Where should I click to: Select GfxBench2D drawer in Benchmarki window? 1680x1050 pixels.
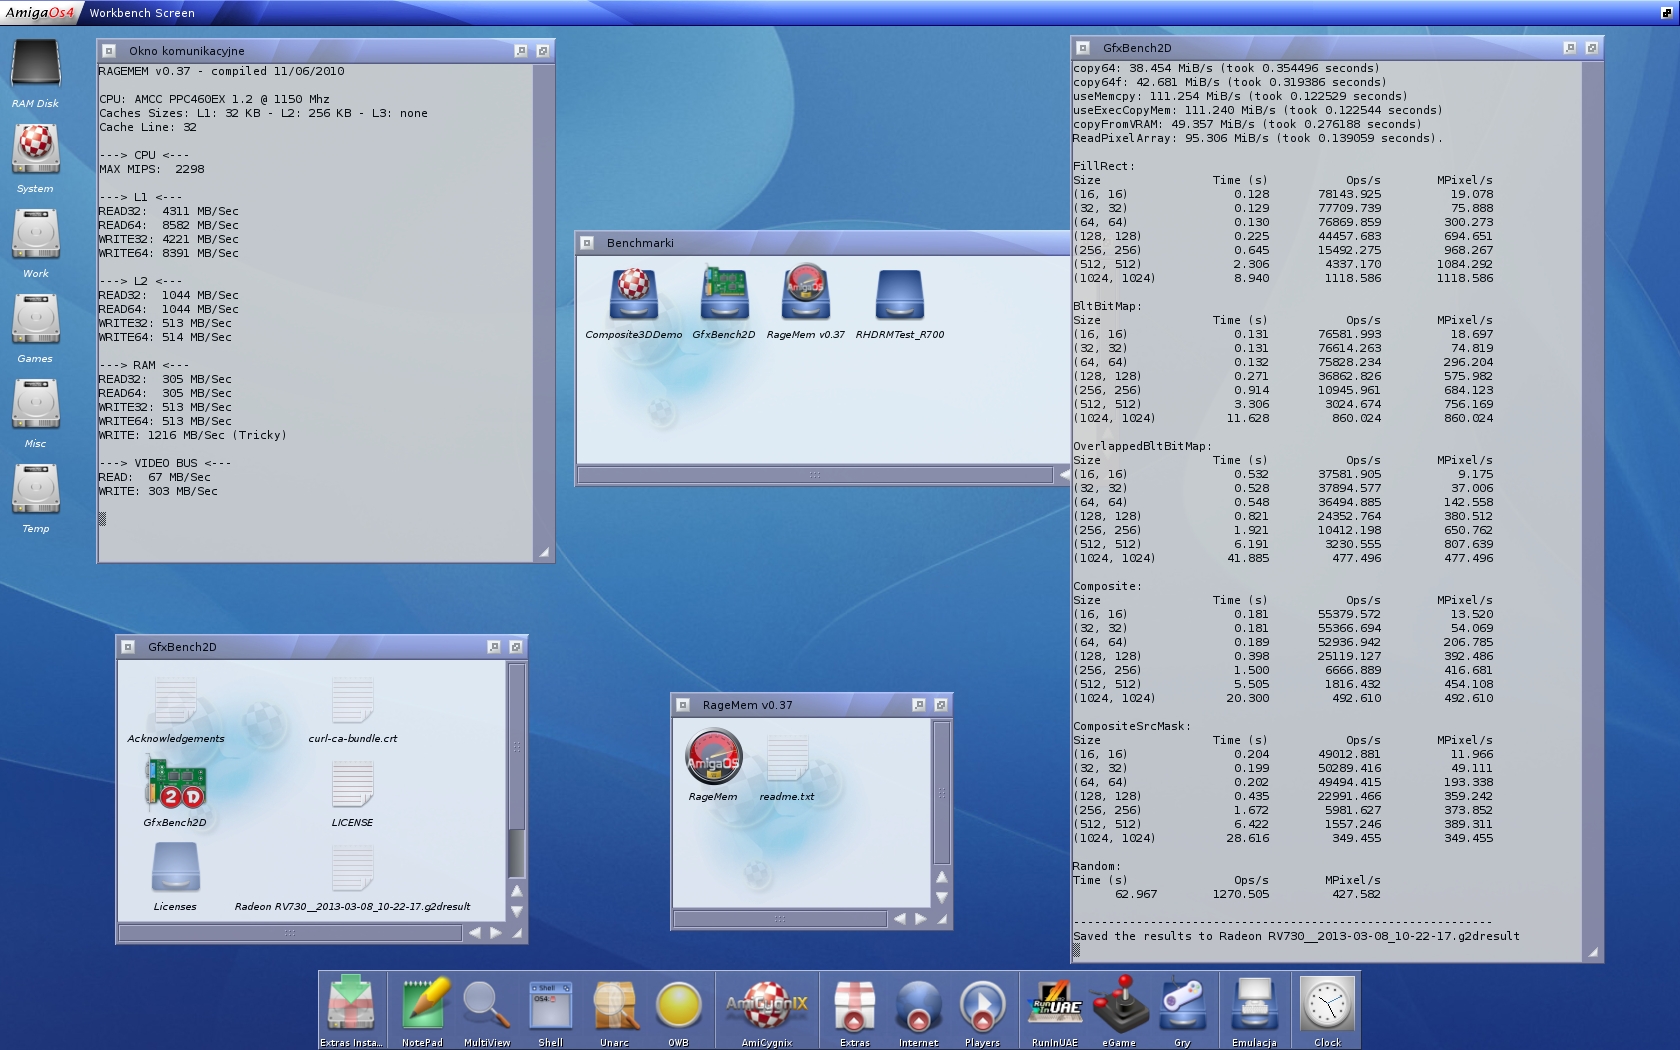[724, 294]
